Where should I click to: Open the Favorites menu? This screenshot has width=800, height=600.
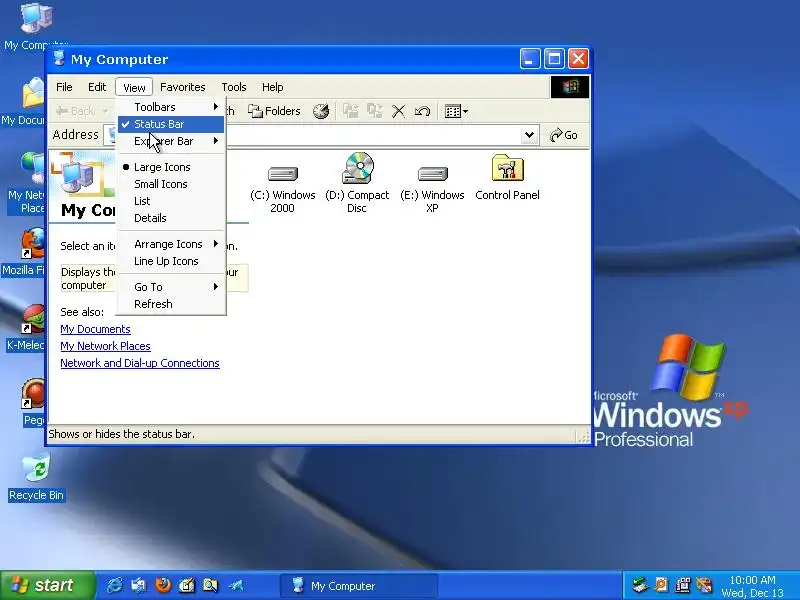point(183,87)
